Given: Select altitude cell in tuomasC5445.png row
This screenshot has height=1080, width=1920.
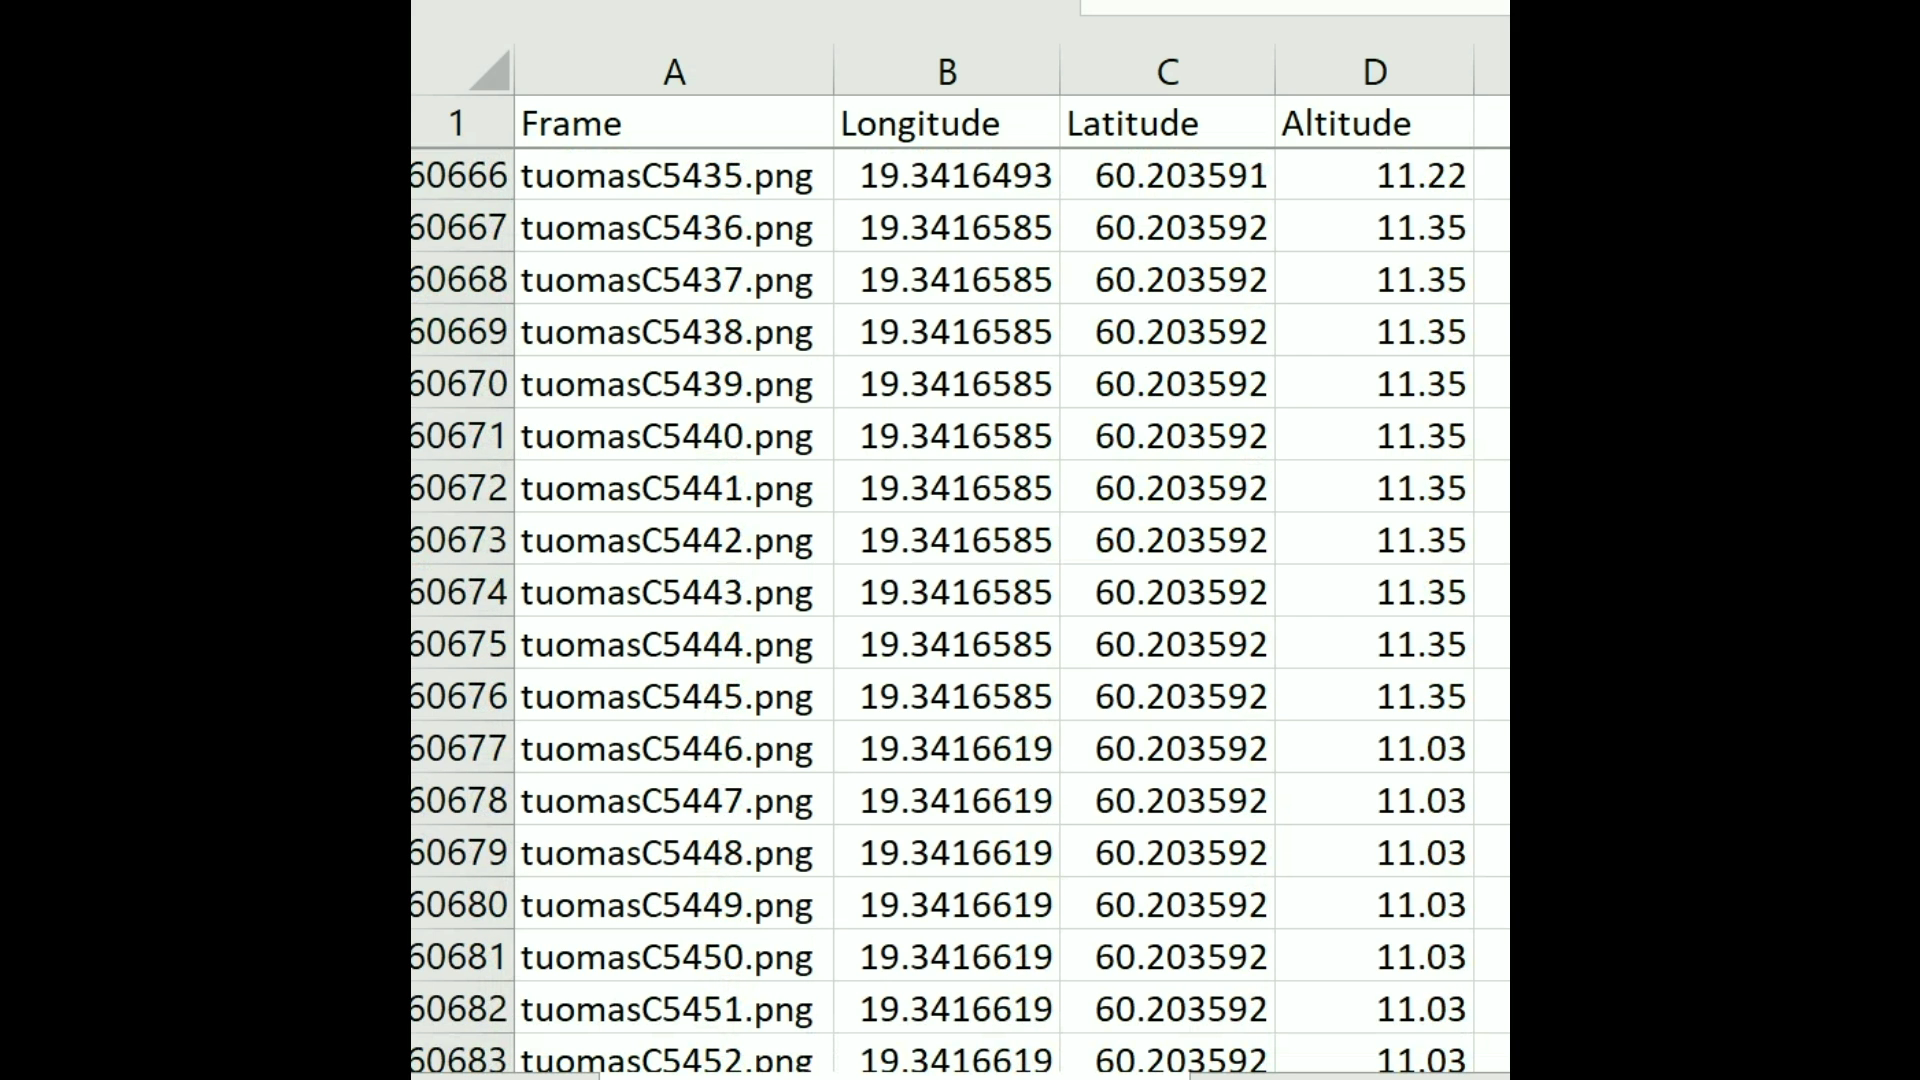Looking at the screenshot, I should (1374, 696).
